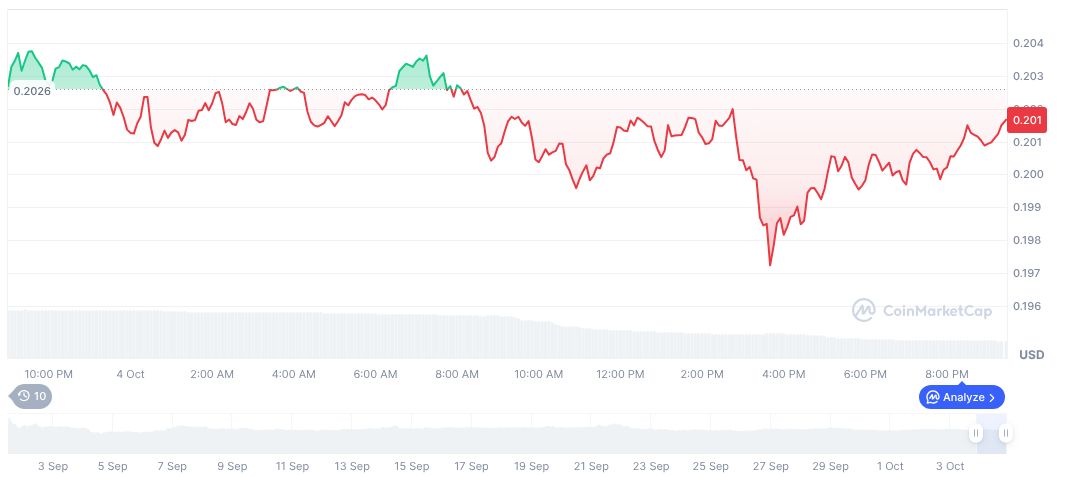
Task: Click the 0.204 price axis label
Action: (x=1029, y=43)
